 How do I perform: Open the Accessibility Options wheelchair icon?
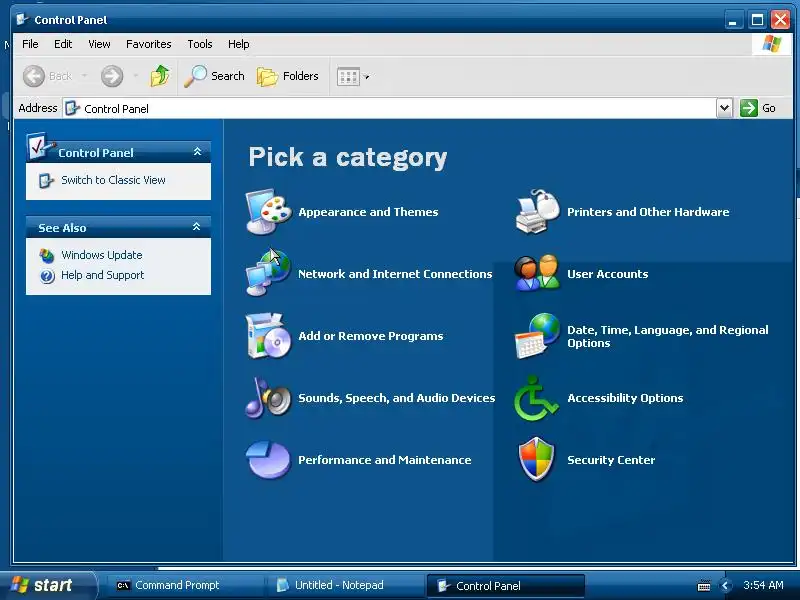click(536, 398)
